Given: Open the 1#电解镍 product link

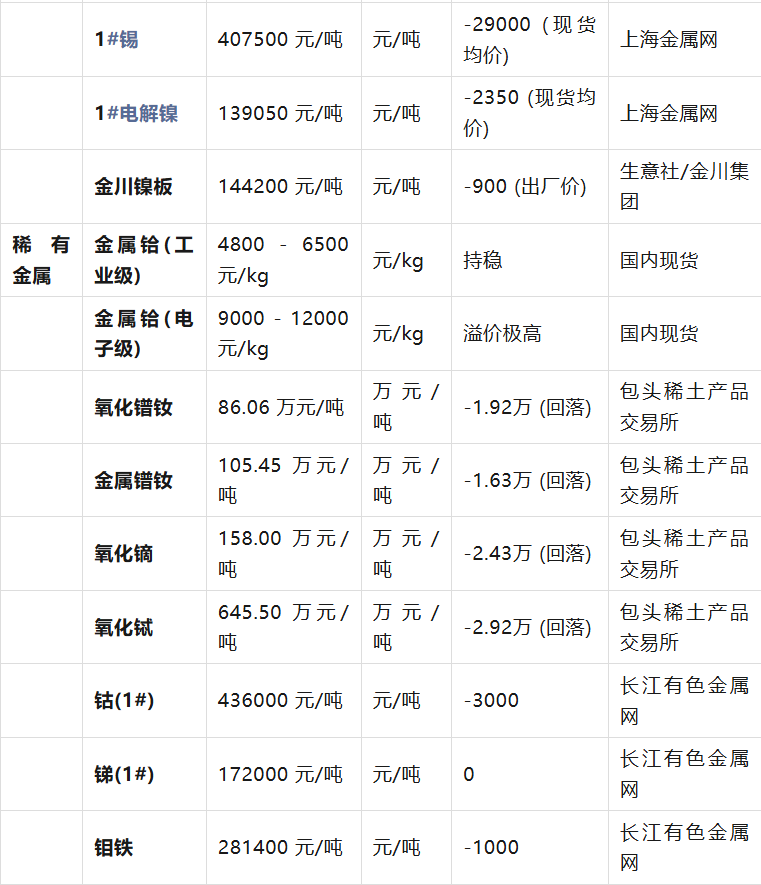Looking at the screenshot, I should [136, 113].
